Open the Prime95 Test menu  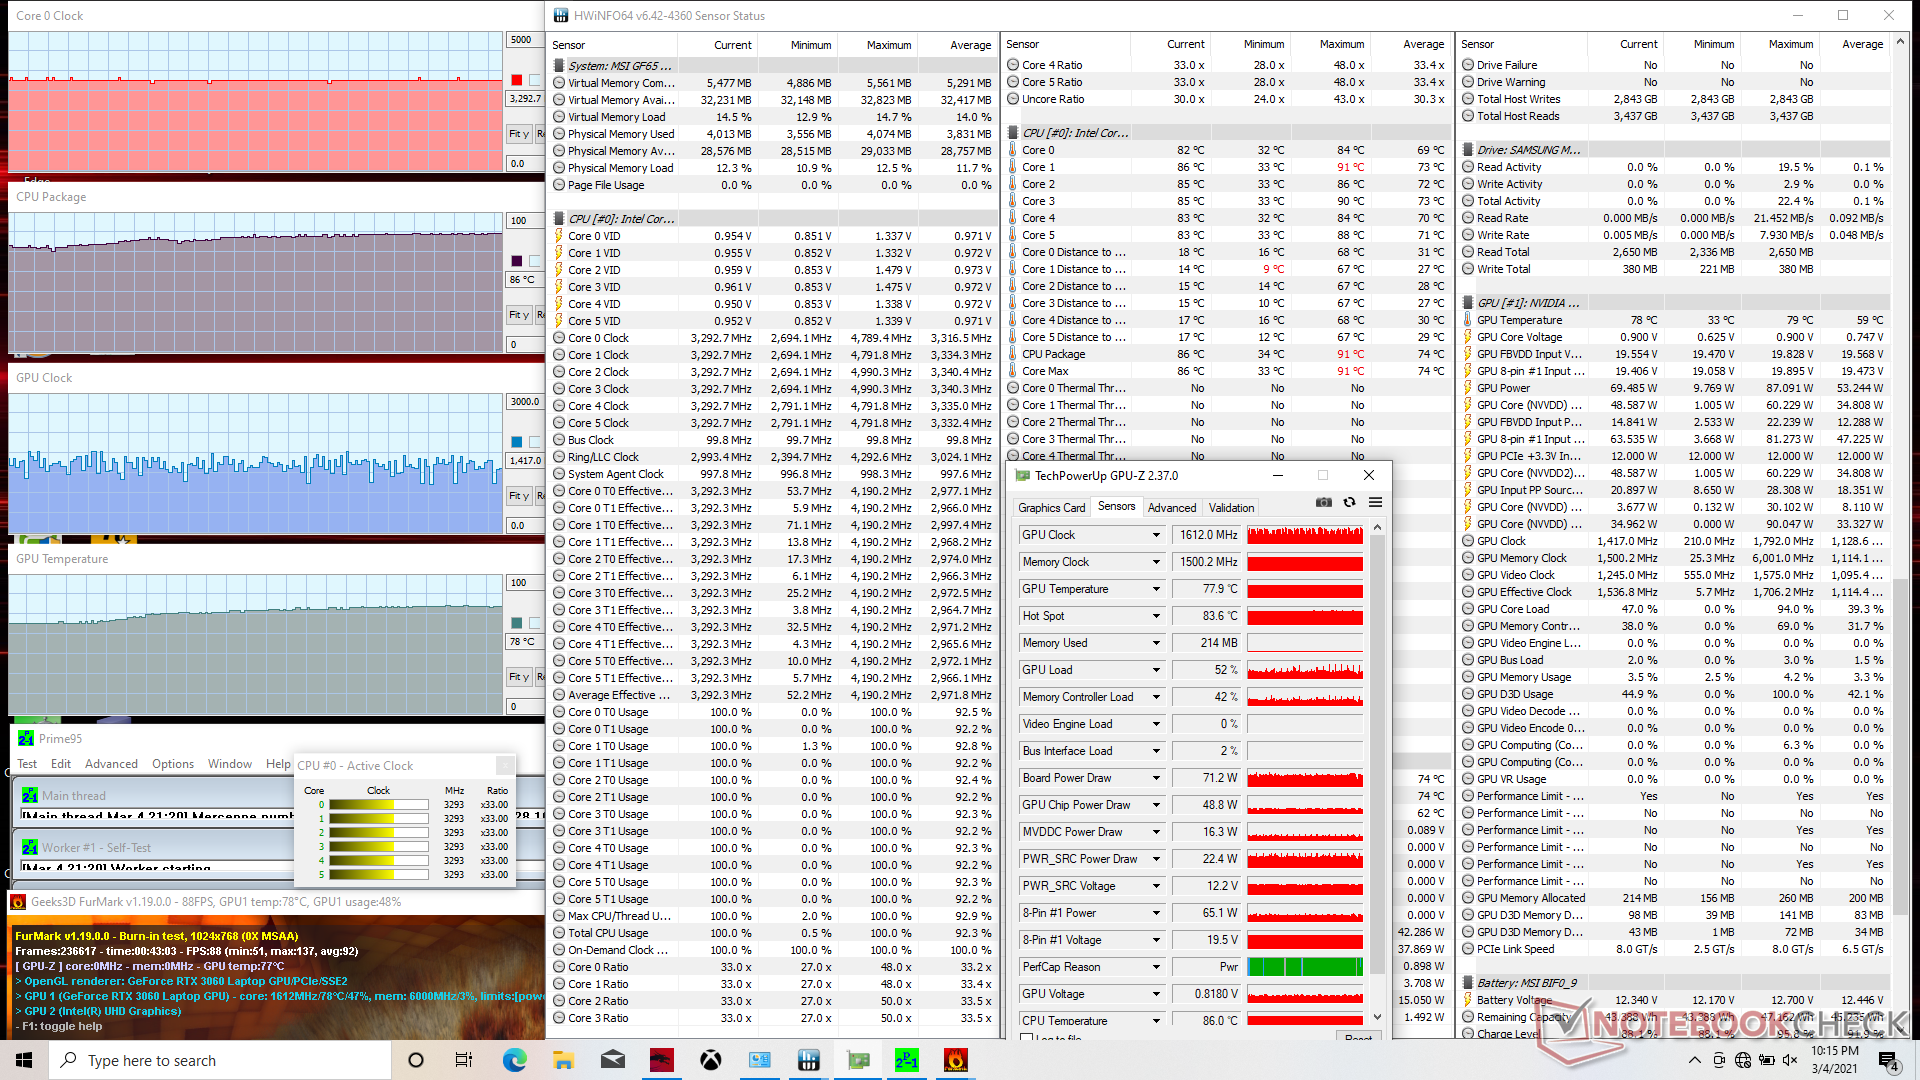27,764
